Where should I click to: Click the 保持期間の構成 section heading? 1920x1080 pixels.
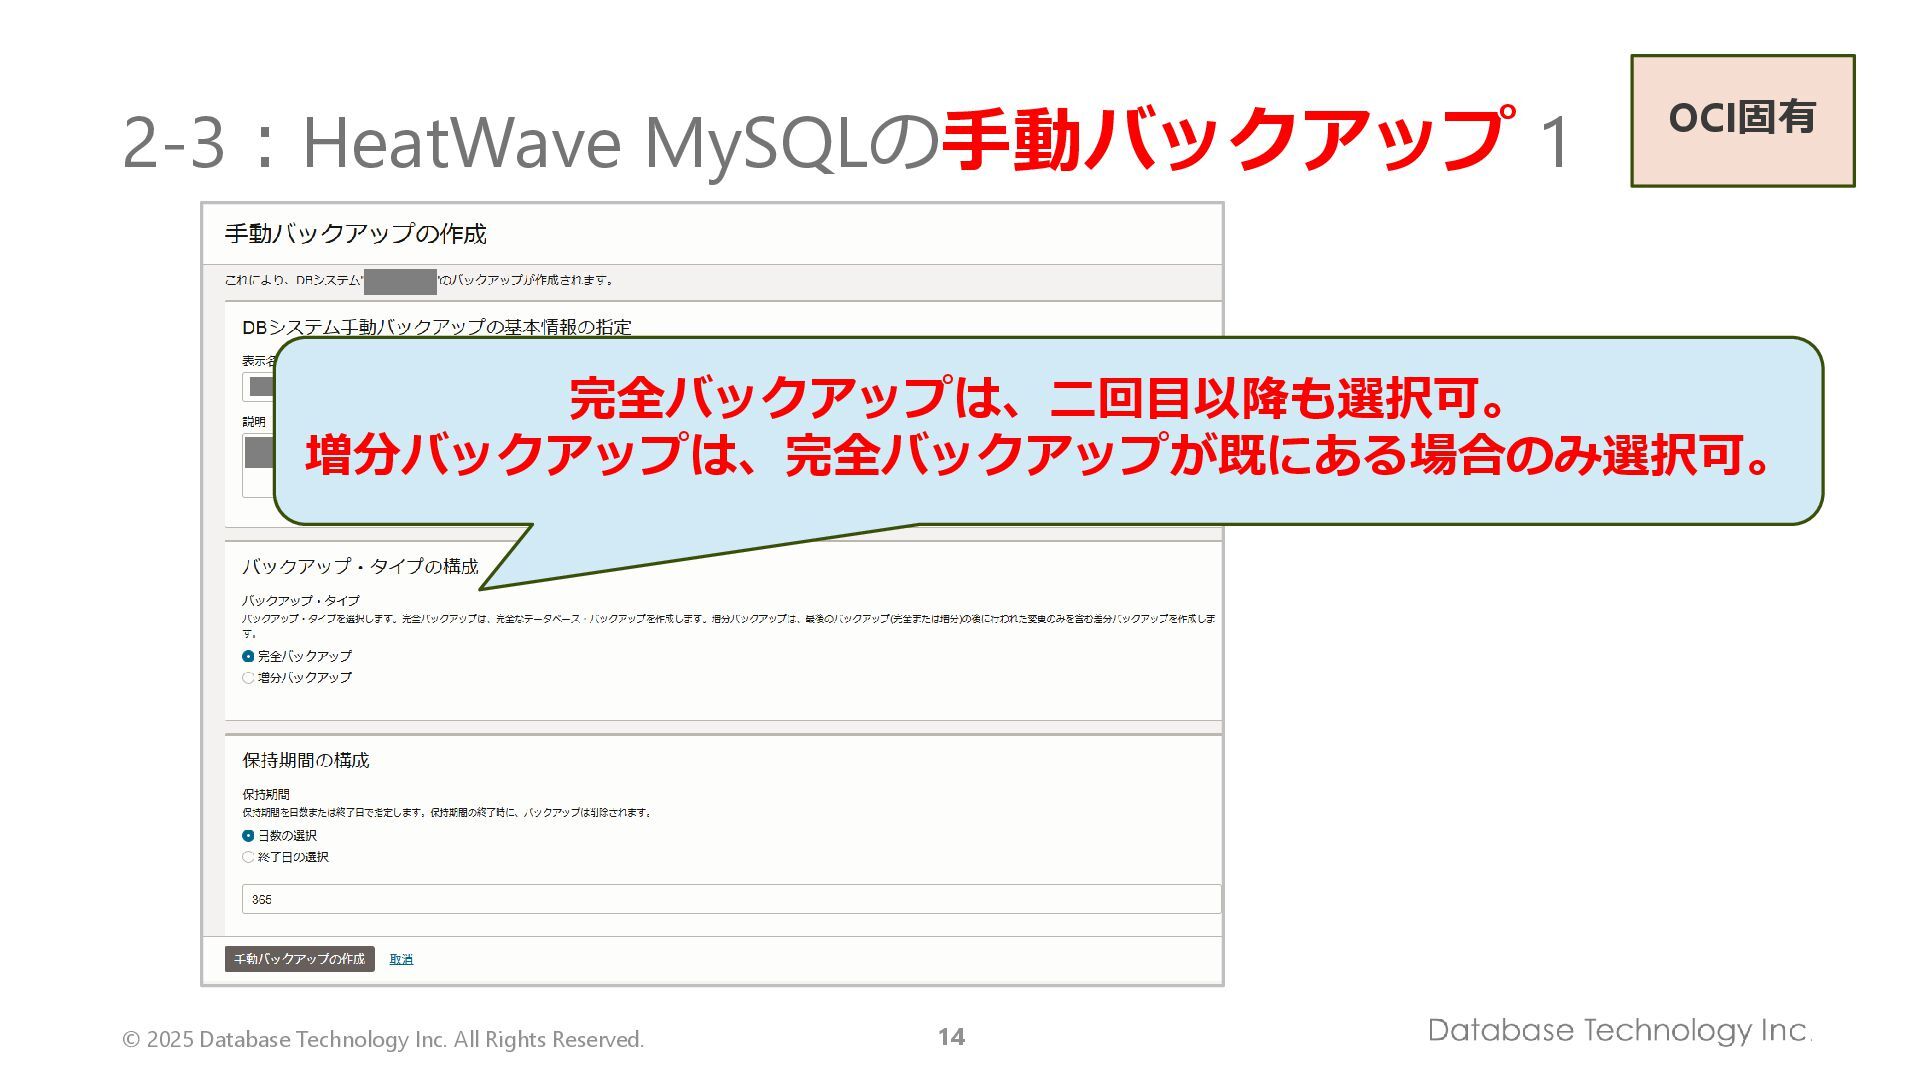[x=306, y=760]
